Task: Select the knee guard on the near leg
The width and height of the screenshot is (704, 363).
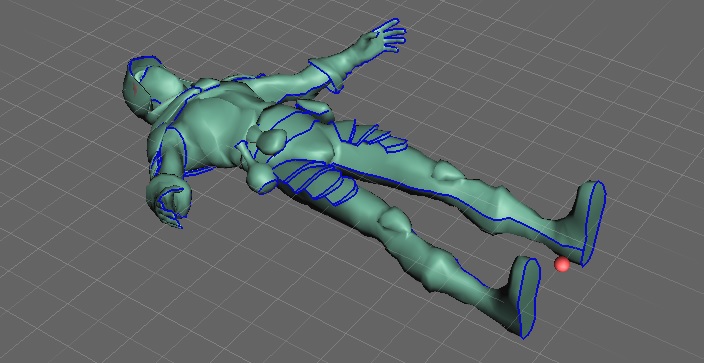Action: click(x=395, y=220)
